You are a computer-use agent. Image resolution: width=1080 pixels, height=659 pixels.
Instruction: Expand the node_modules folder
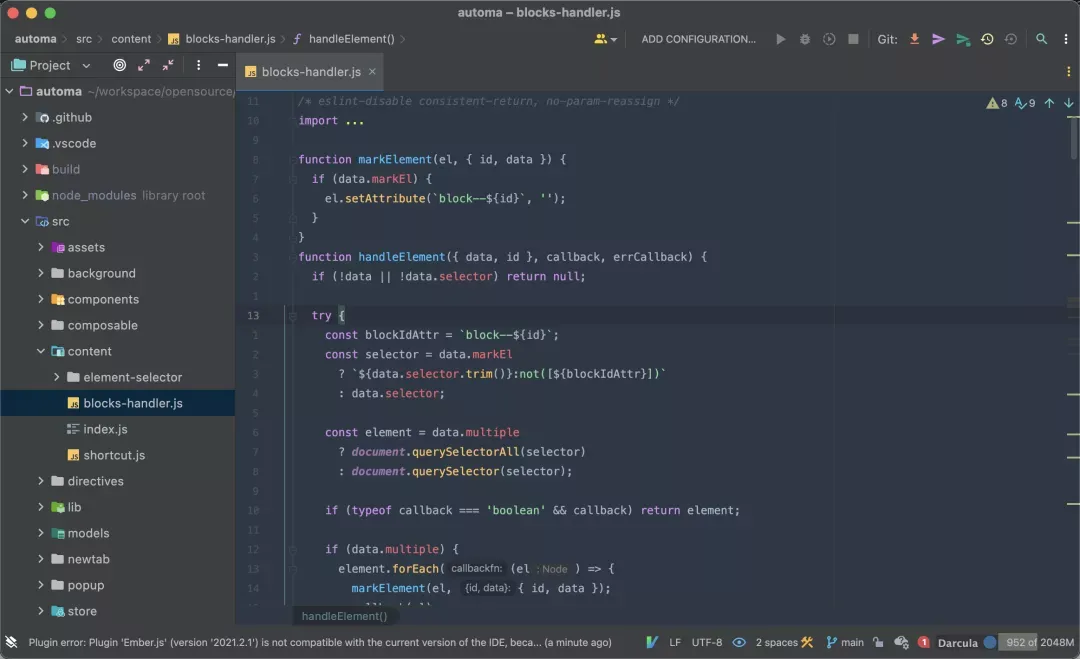25,195
